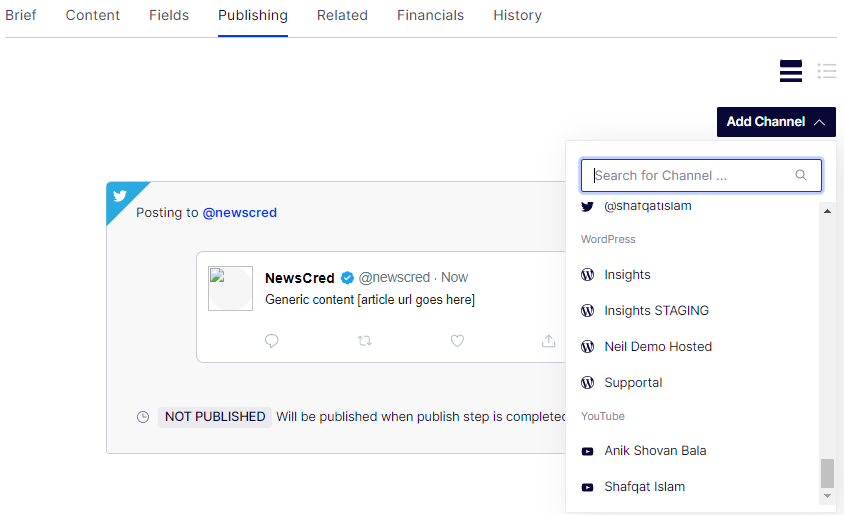Click the YouTube icon beside Shafqat Islam
This screenshot has width=844, height=515.
pyautogui.click(x=587, y=487)
